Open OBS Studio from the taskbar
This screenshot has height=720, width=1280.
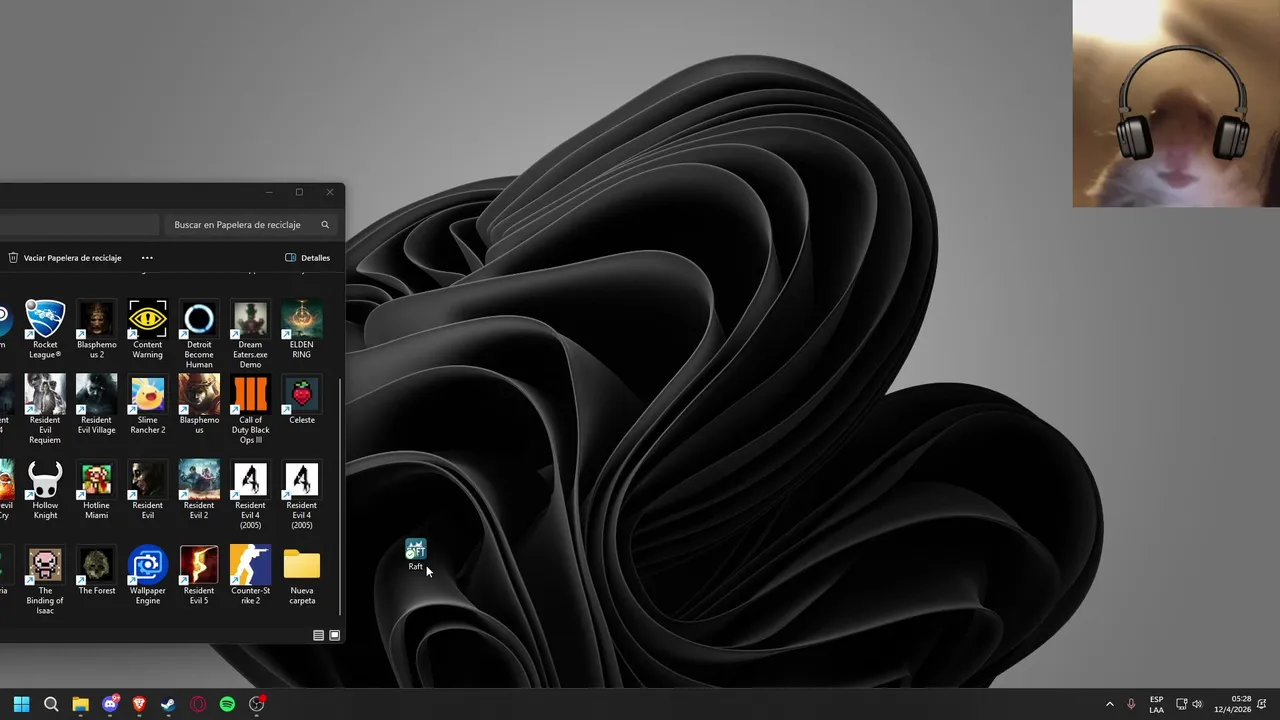coord(256,704)
